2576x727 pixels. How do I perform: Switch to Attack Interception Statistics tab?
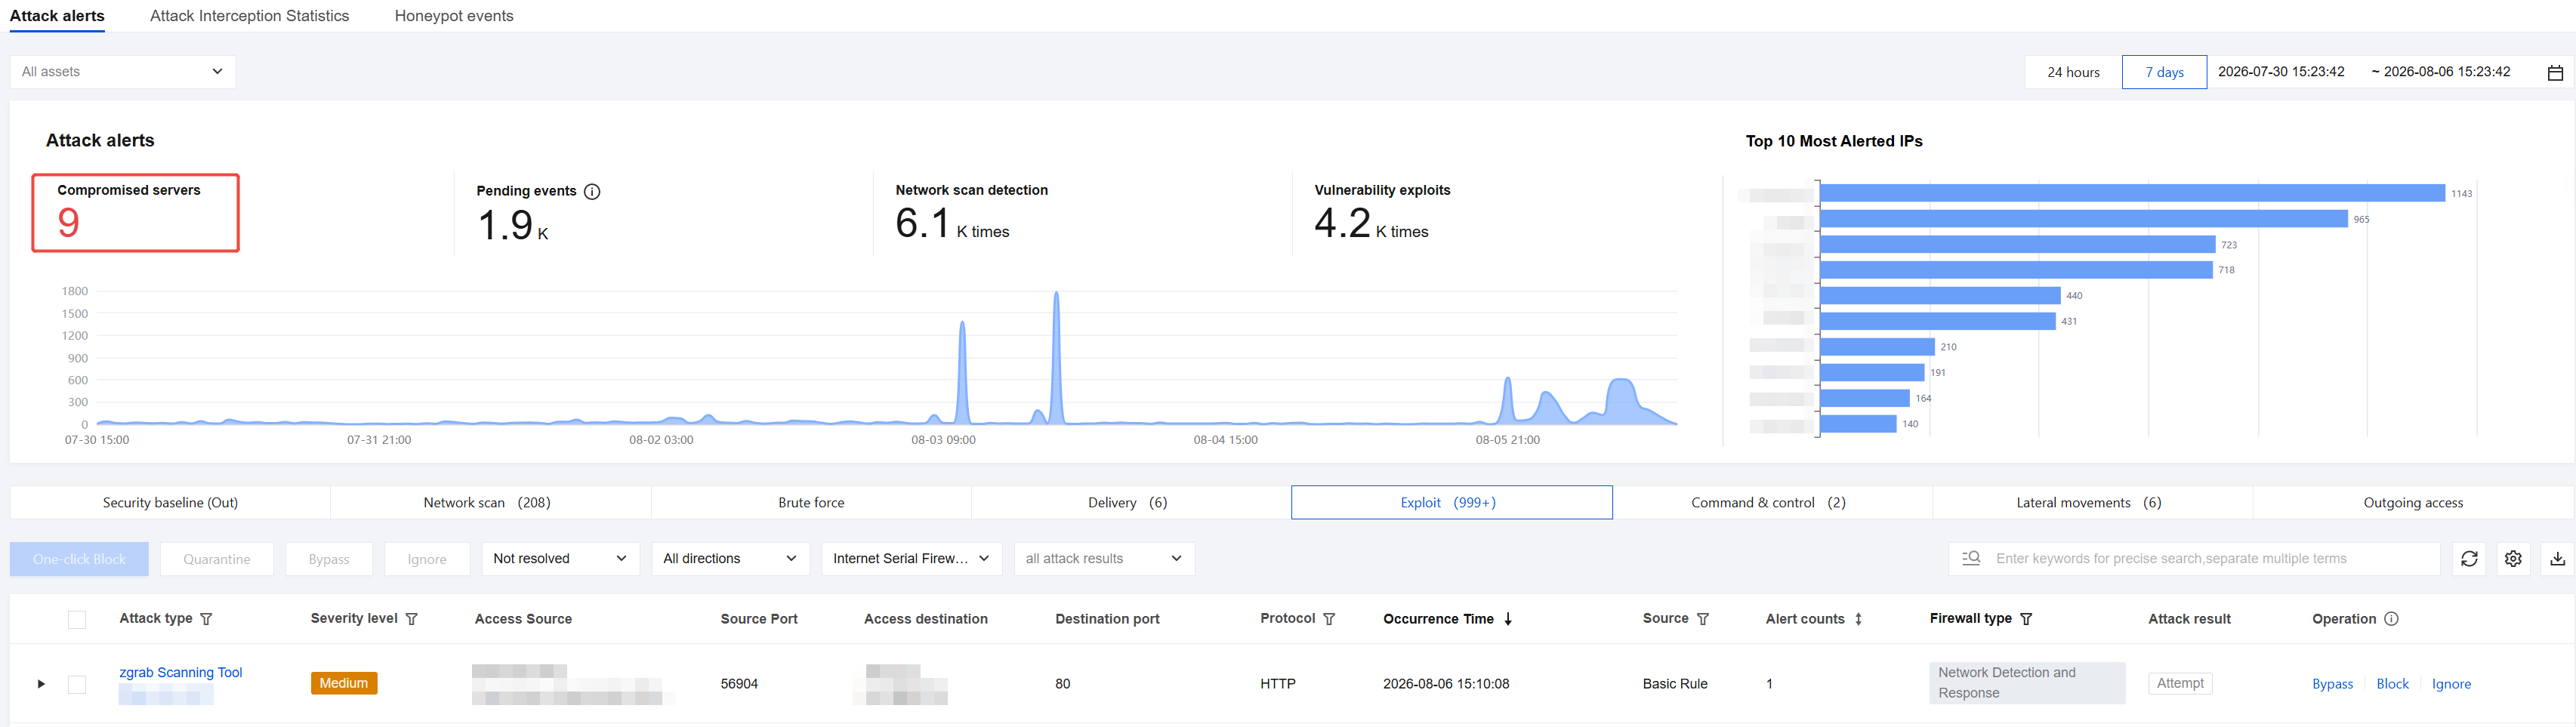(249, 16)
